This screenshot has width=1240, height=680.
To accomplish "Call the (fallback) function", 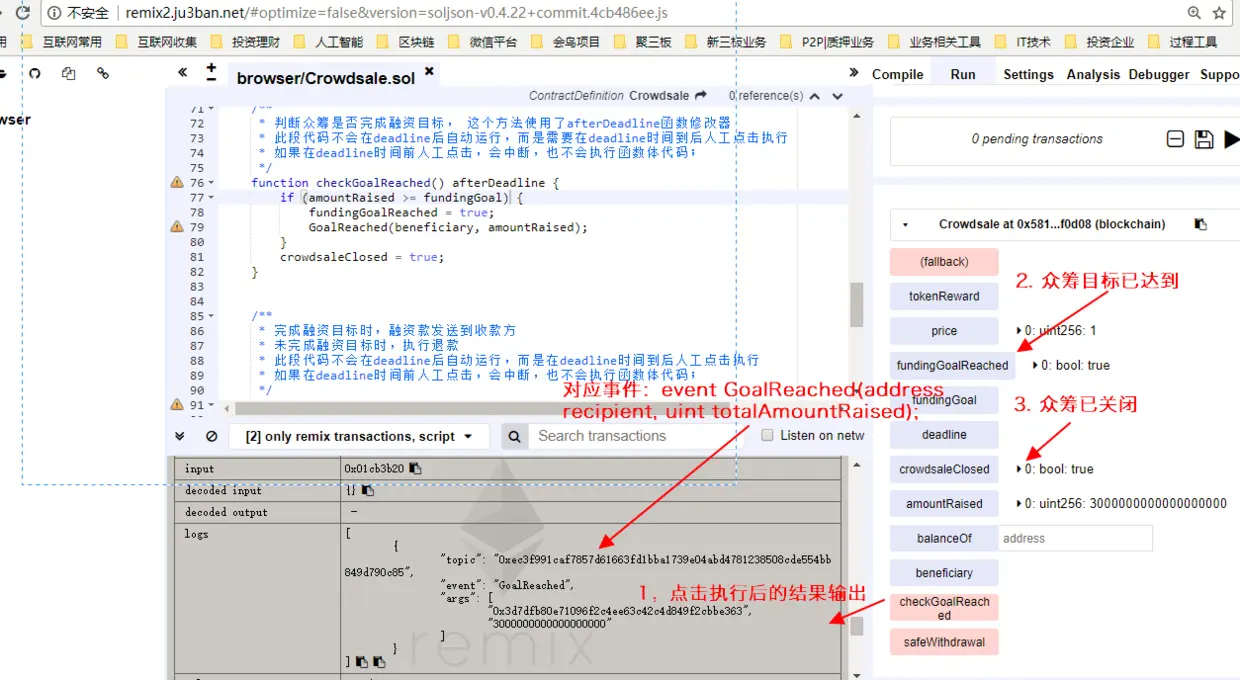I will tap(944, 262).
